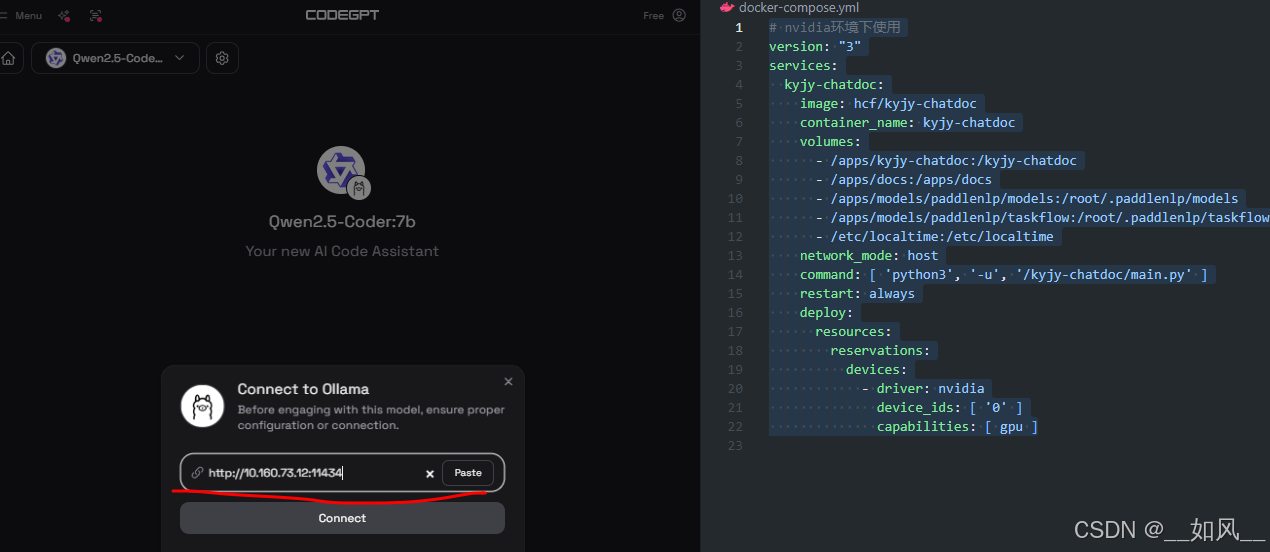This screenshot has height=552, width=1270.
Task: Open the CodeGPT Menu
Action: point(21,16)
